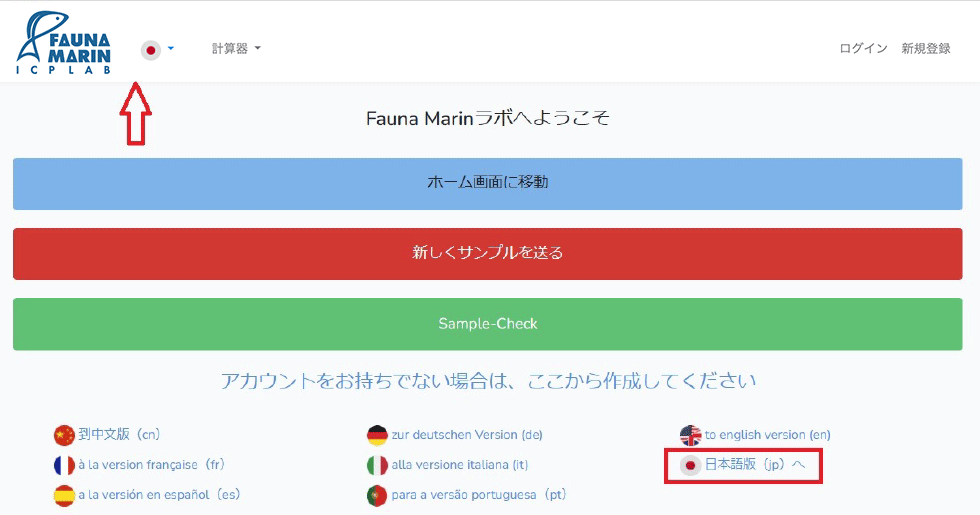The image size is (980, 515).
Task: Expand the 計算器 dropdown menu
Action: pyautogui.click(x=236, y=48)
